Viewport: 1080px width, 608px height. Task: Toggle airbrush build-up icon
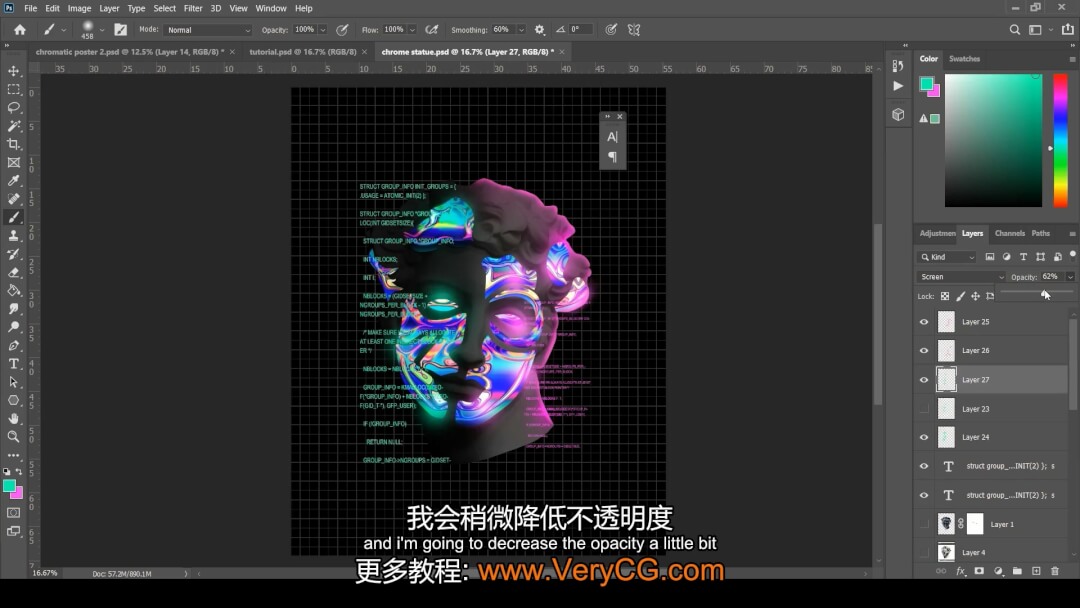click(x=432, y=30)
